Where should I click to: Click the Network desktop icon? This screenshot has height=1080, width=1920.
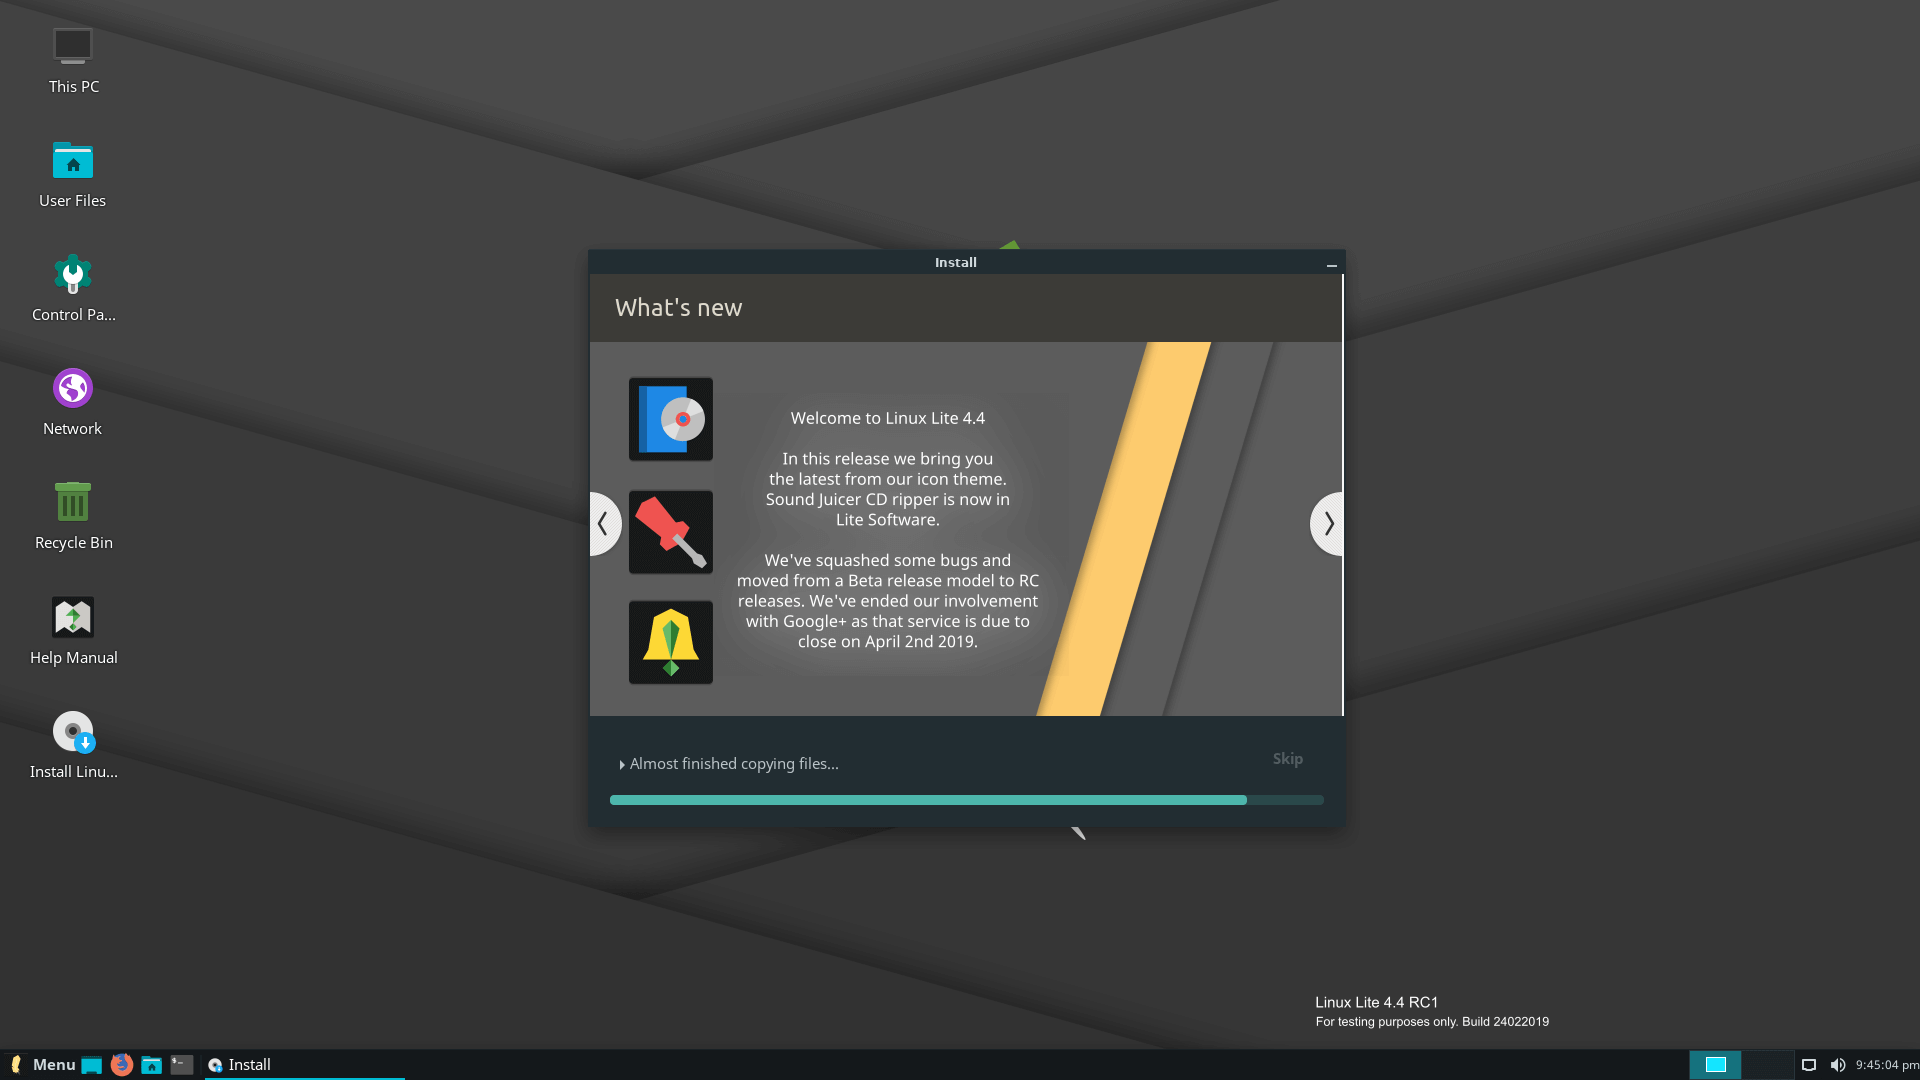71,388
